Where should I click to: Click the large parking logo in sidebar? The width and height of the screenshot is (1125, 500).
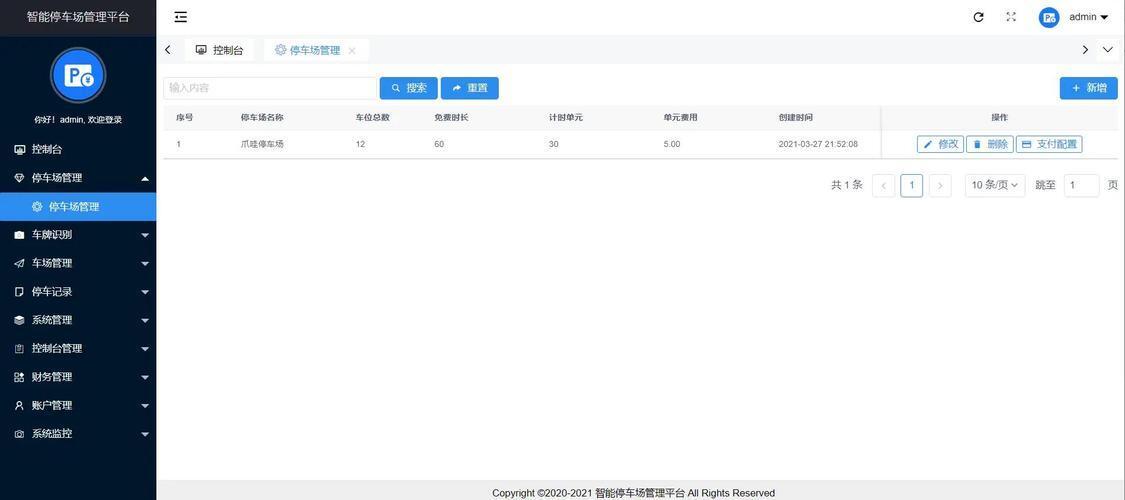point(78,75)
